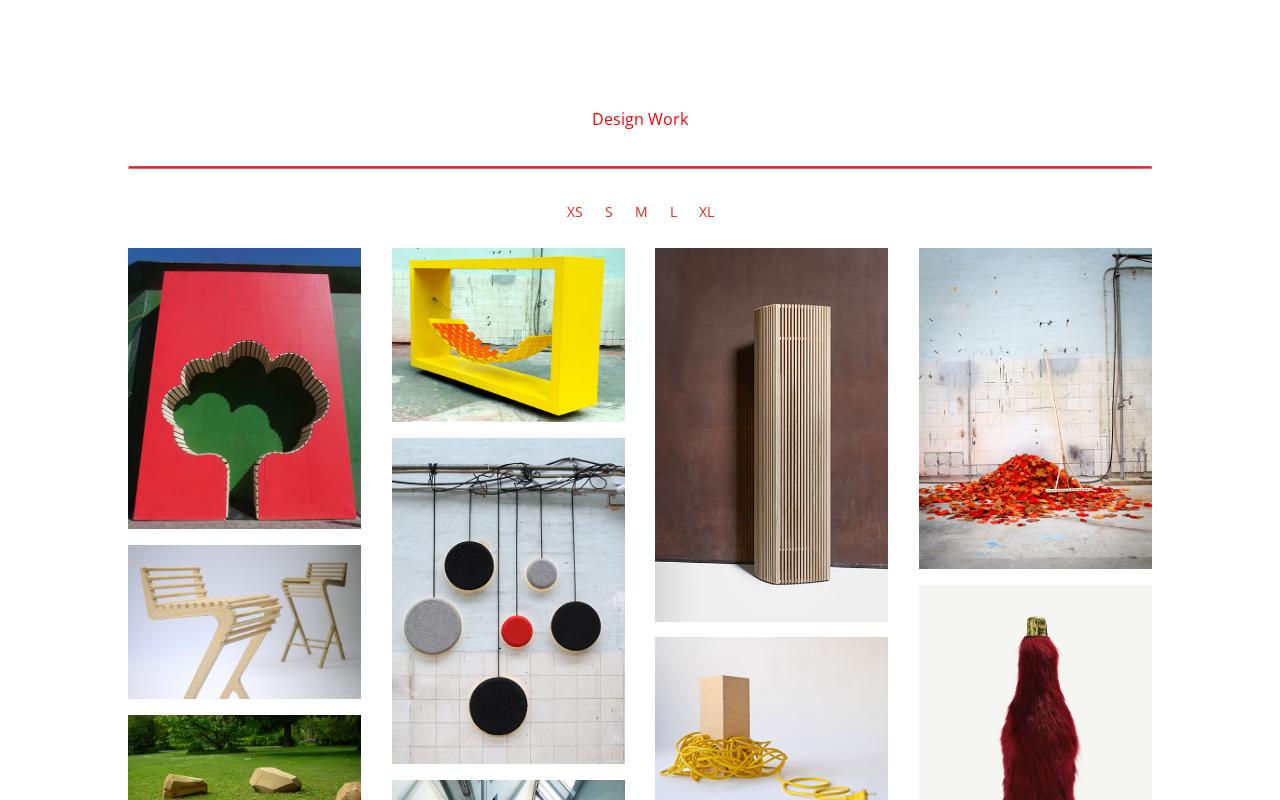The width and height of the screenshot is (1280, 800).
Task: Click the red divider line under the heading
Action: [640, 167]
